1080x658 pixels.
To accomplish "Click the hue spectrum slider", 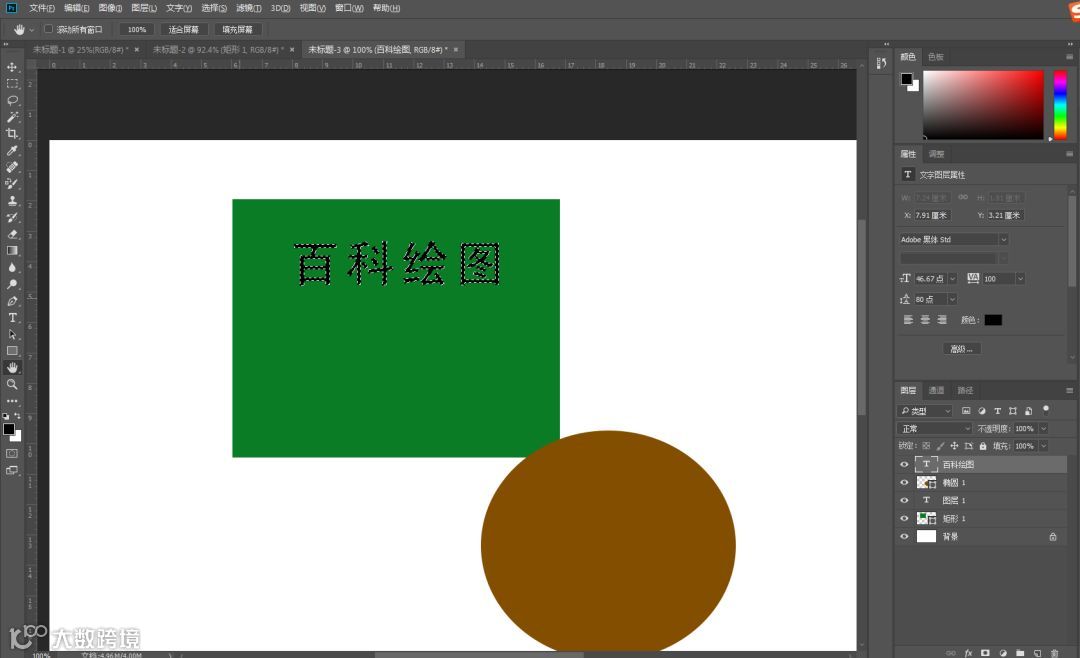I will click(1060, 105).
